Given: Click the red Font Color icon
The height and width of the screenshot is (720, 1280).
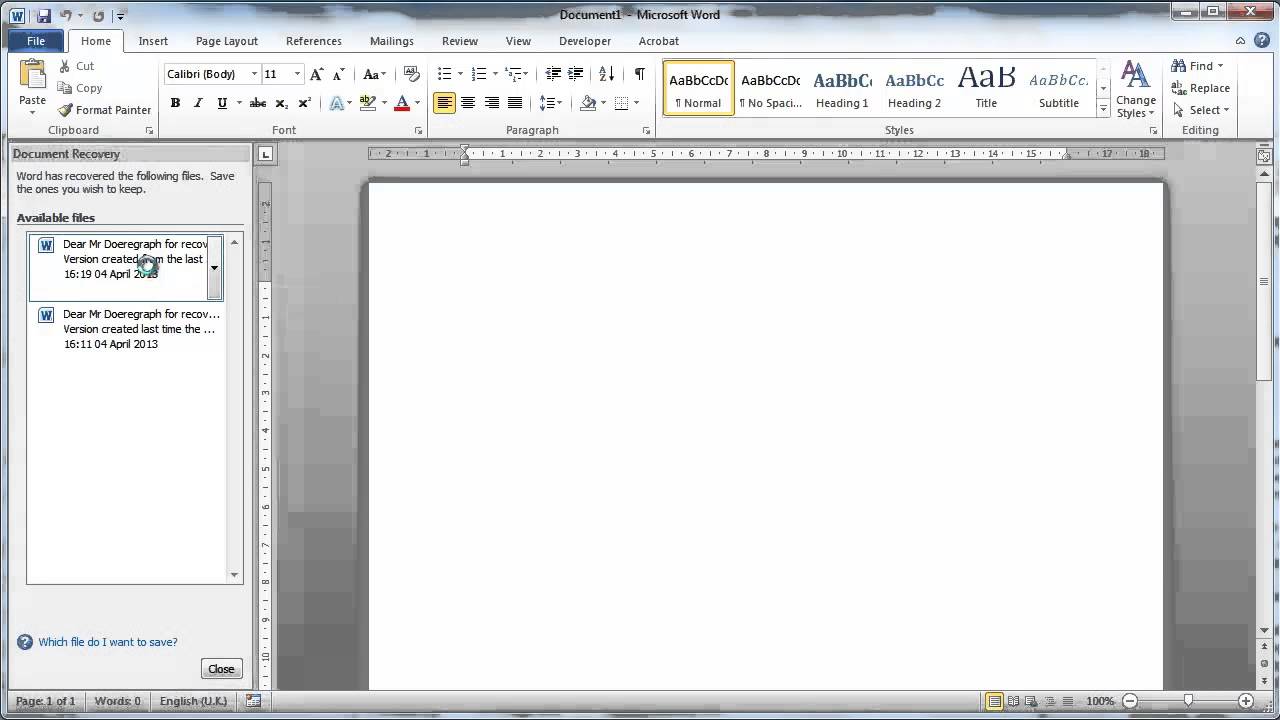Looking at the screenshot, I should (x=402, y=103).
